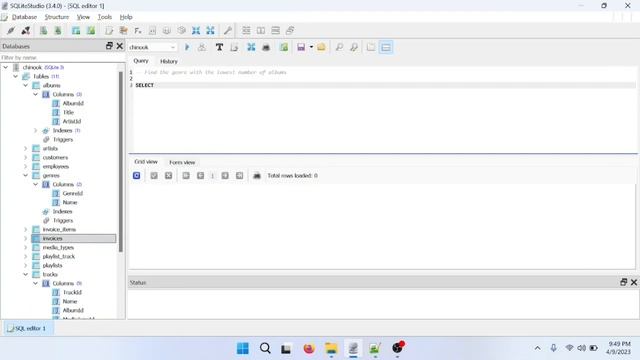Open the Structure menu
Screen dimensions: 640x360
pos(57,17)
